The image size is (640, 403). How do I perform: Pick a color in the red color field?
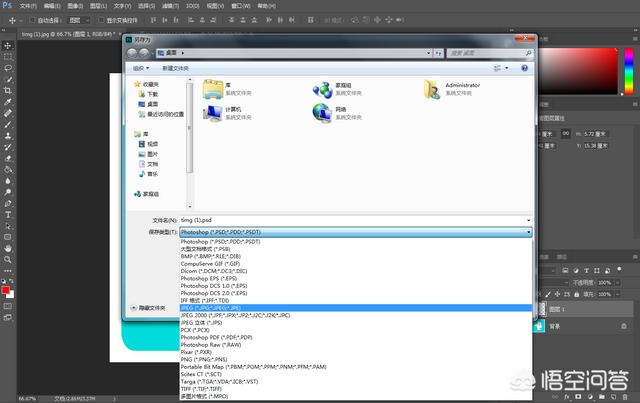point(578,71)
